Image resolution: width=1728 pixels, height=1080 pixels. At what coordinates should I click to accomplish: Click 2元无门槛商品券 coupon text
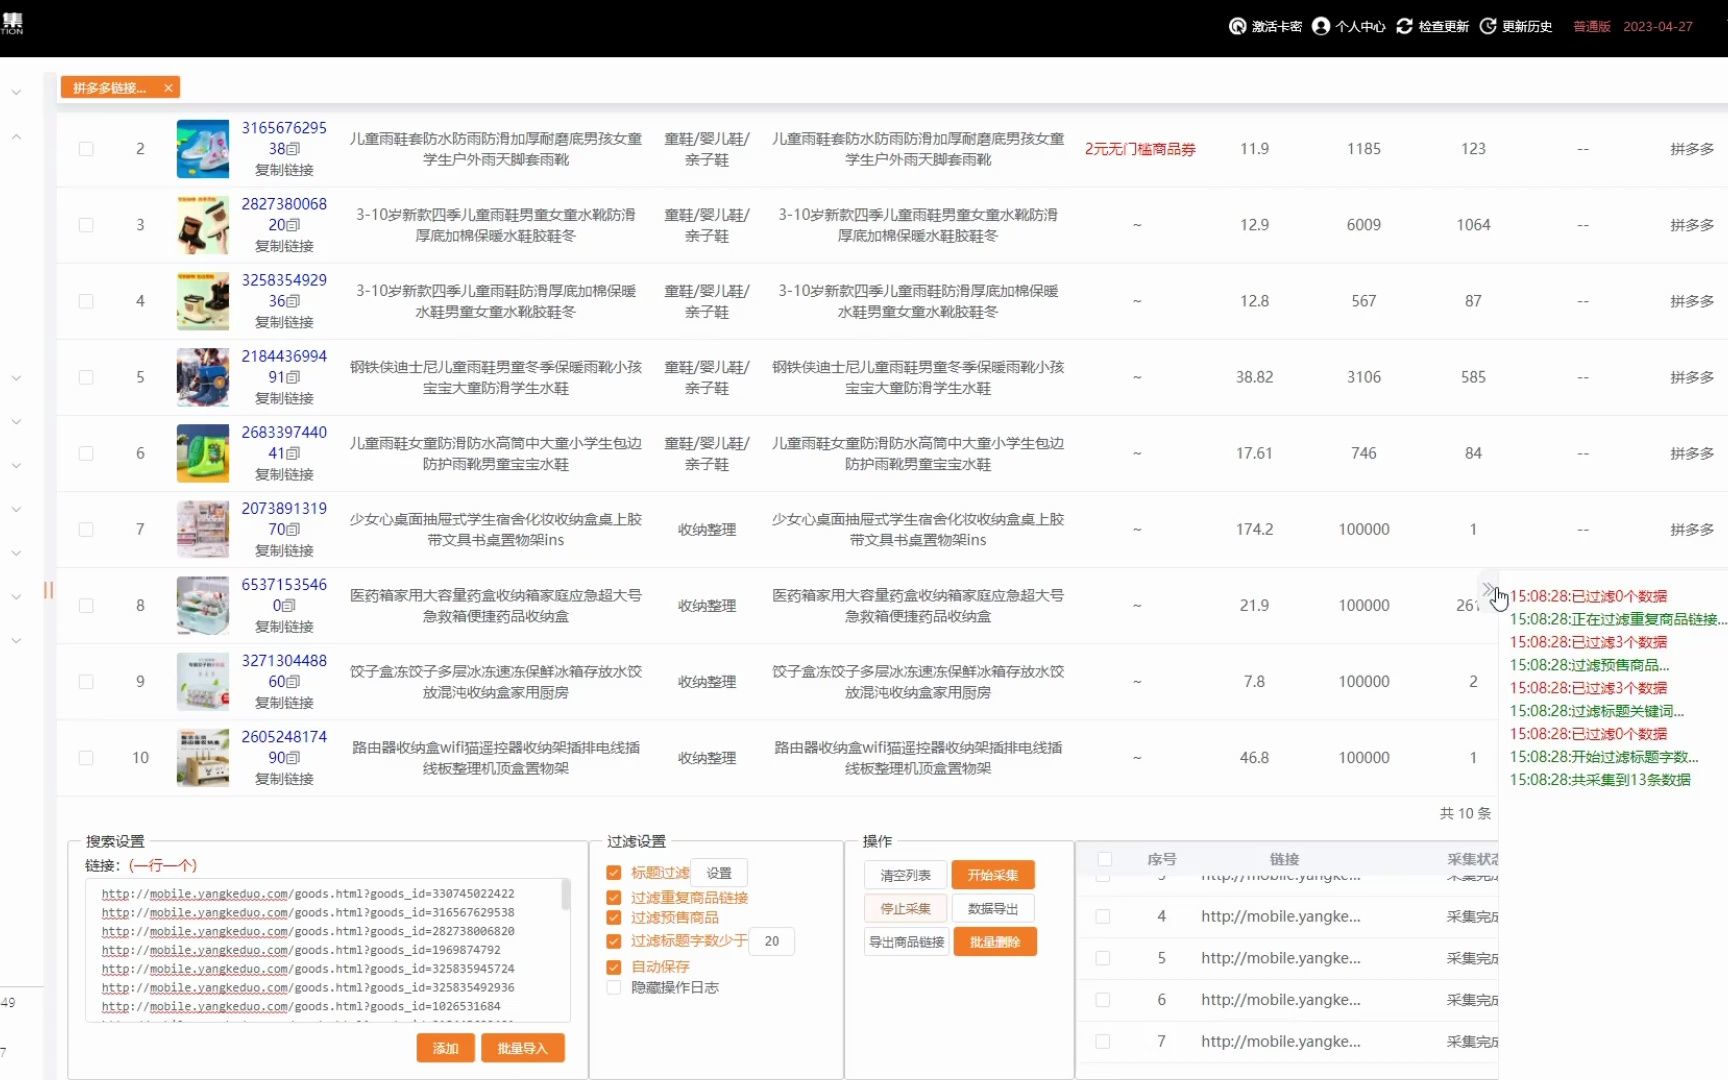[1140, 149]
